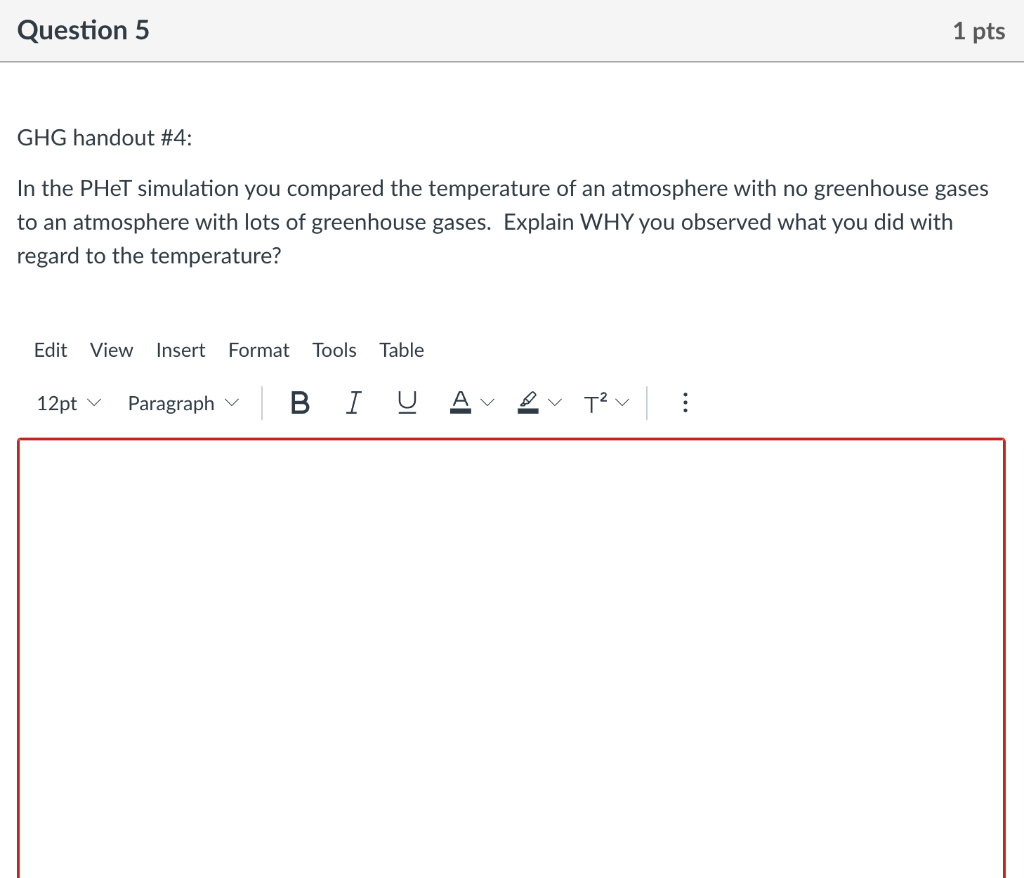Toggle underline formatting
Screen dimensions: 1024x878
[406, 401]
